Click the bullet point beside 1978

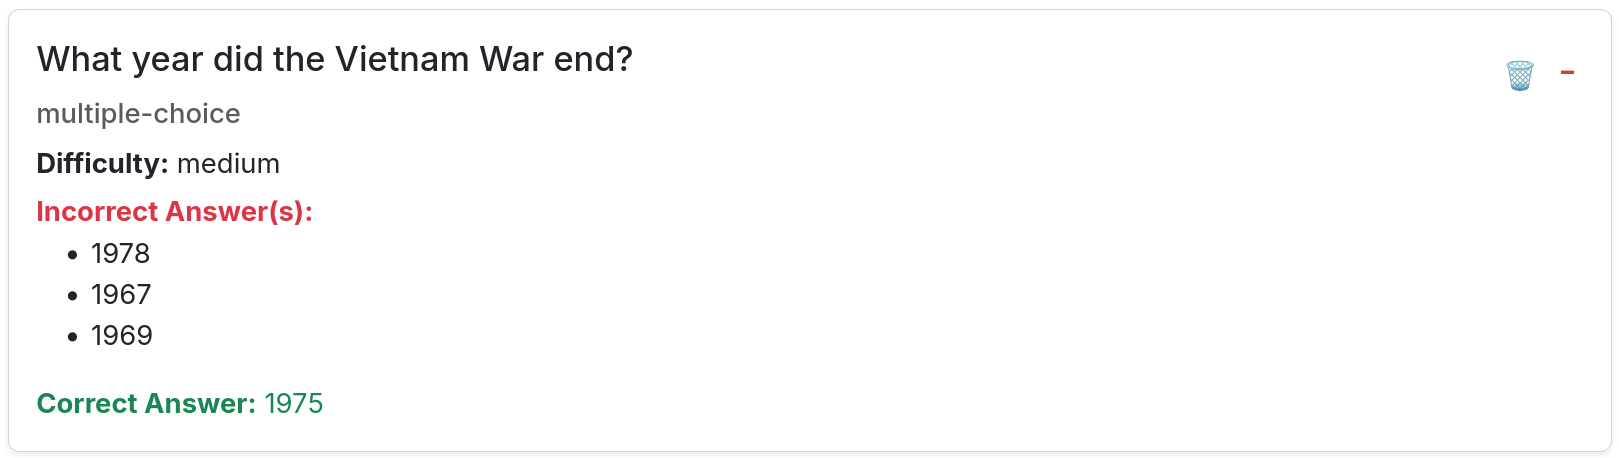click(x=72, y=255)
